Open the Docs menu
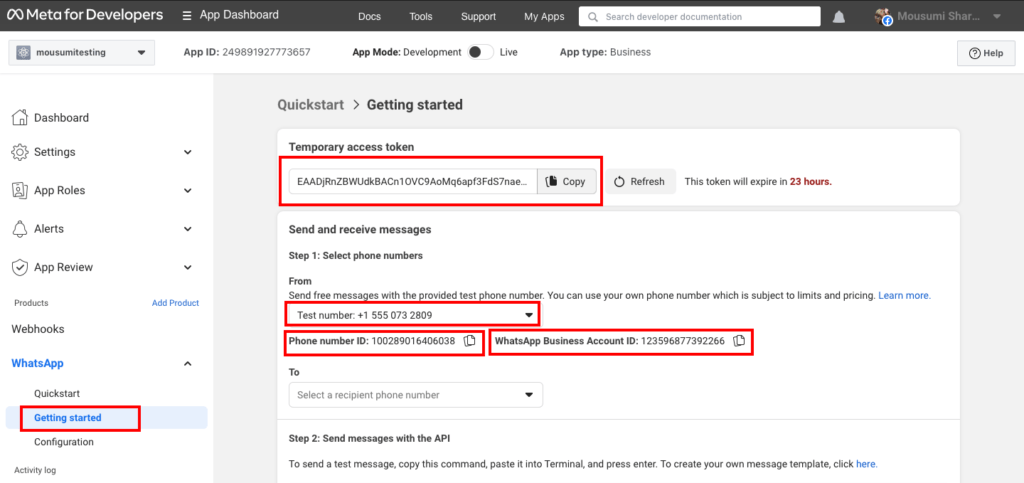 point(370,17)
